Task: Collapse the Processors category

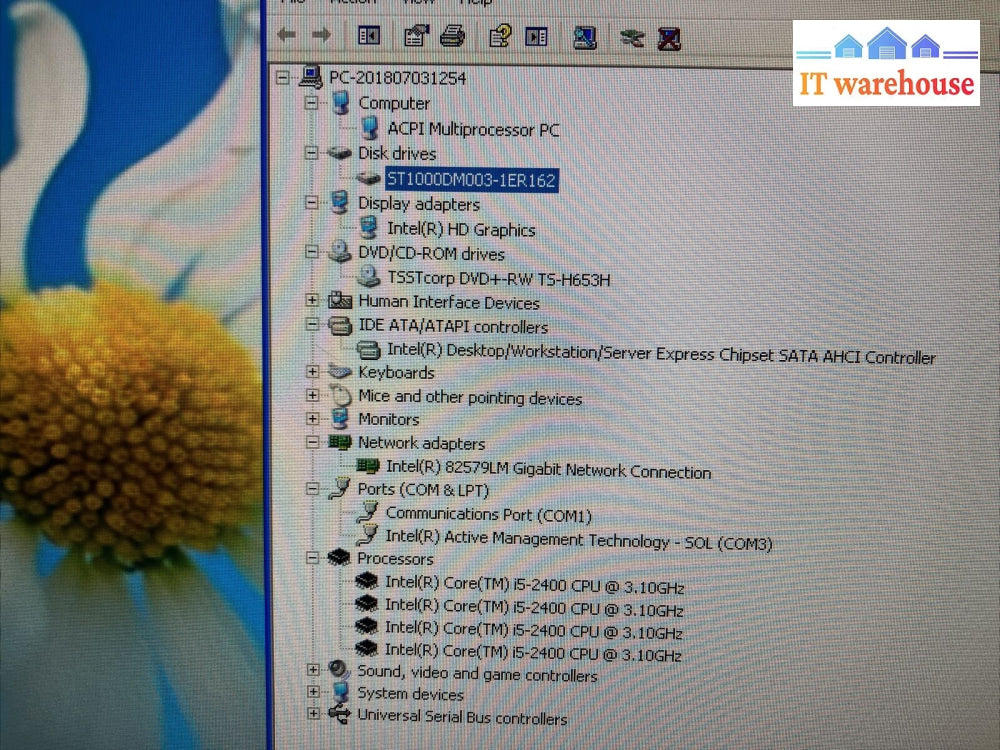Action: [312, 557]
